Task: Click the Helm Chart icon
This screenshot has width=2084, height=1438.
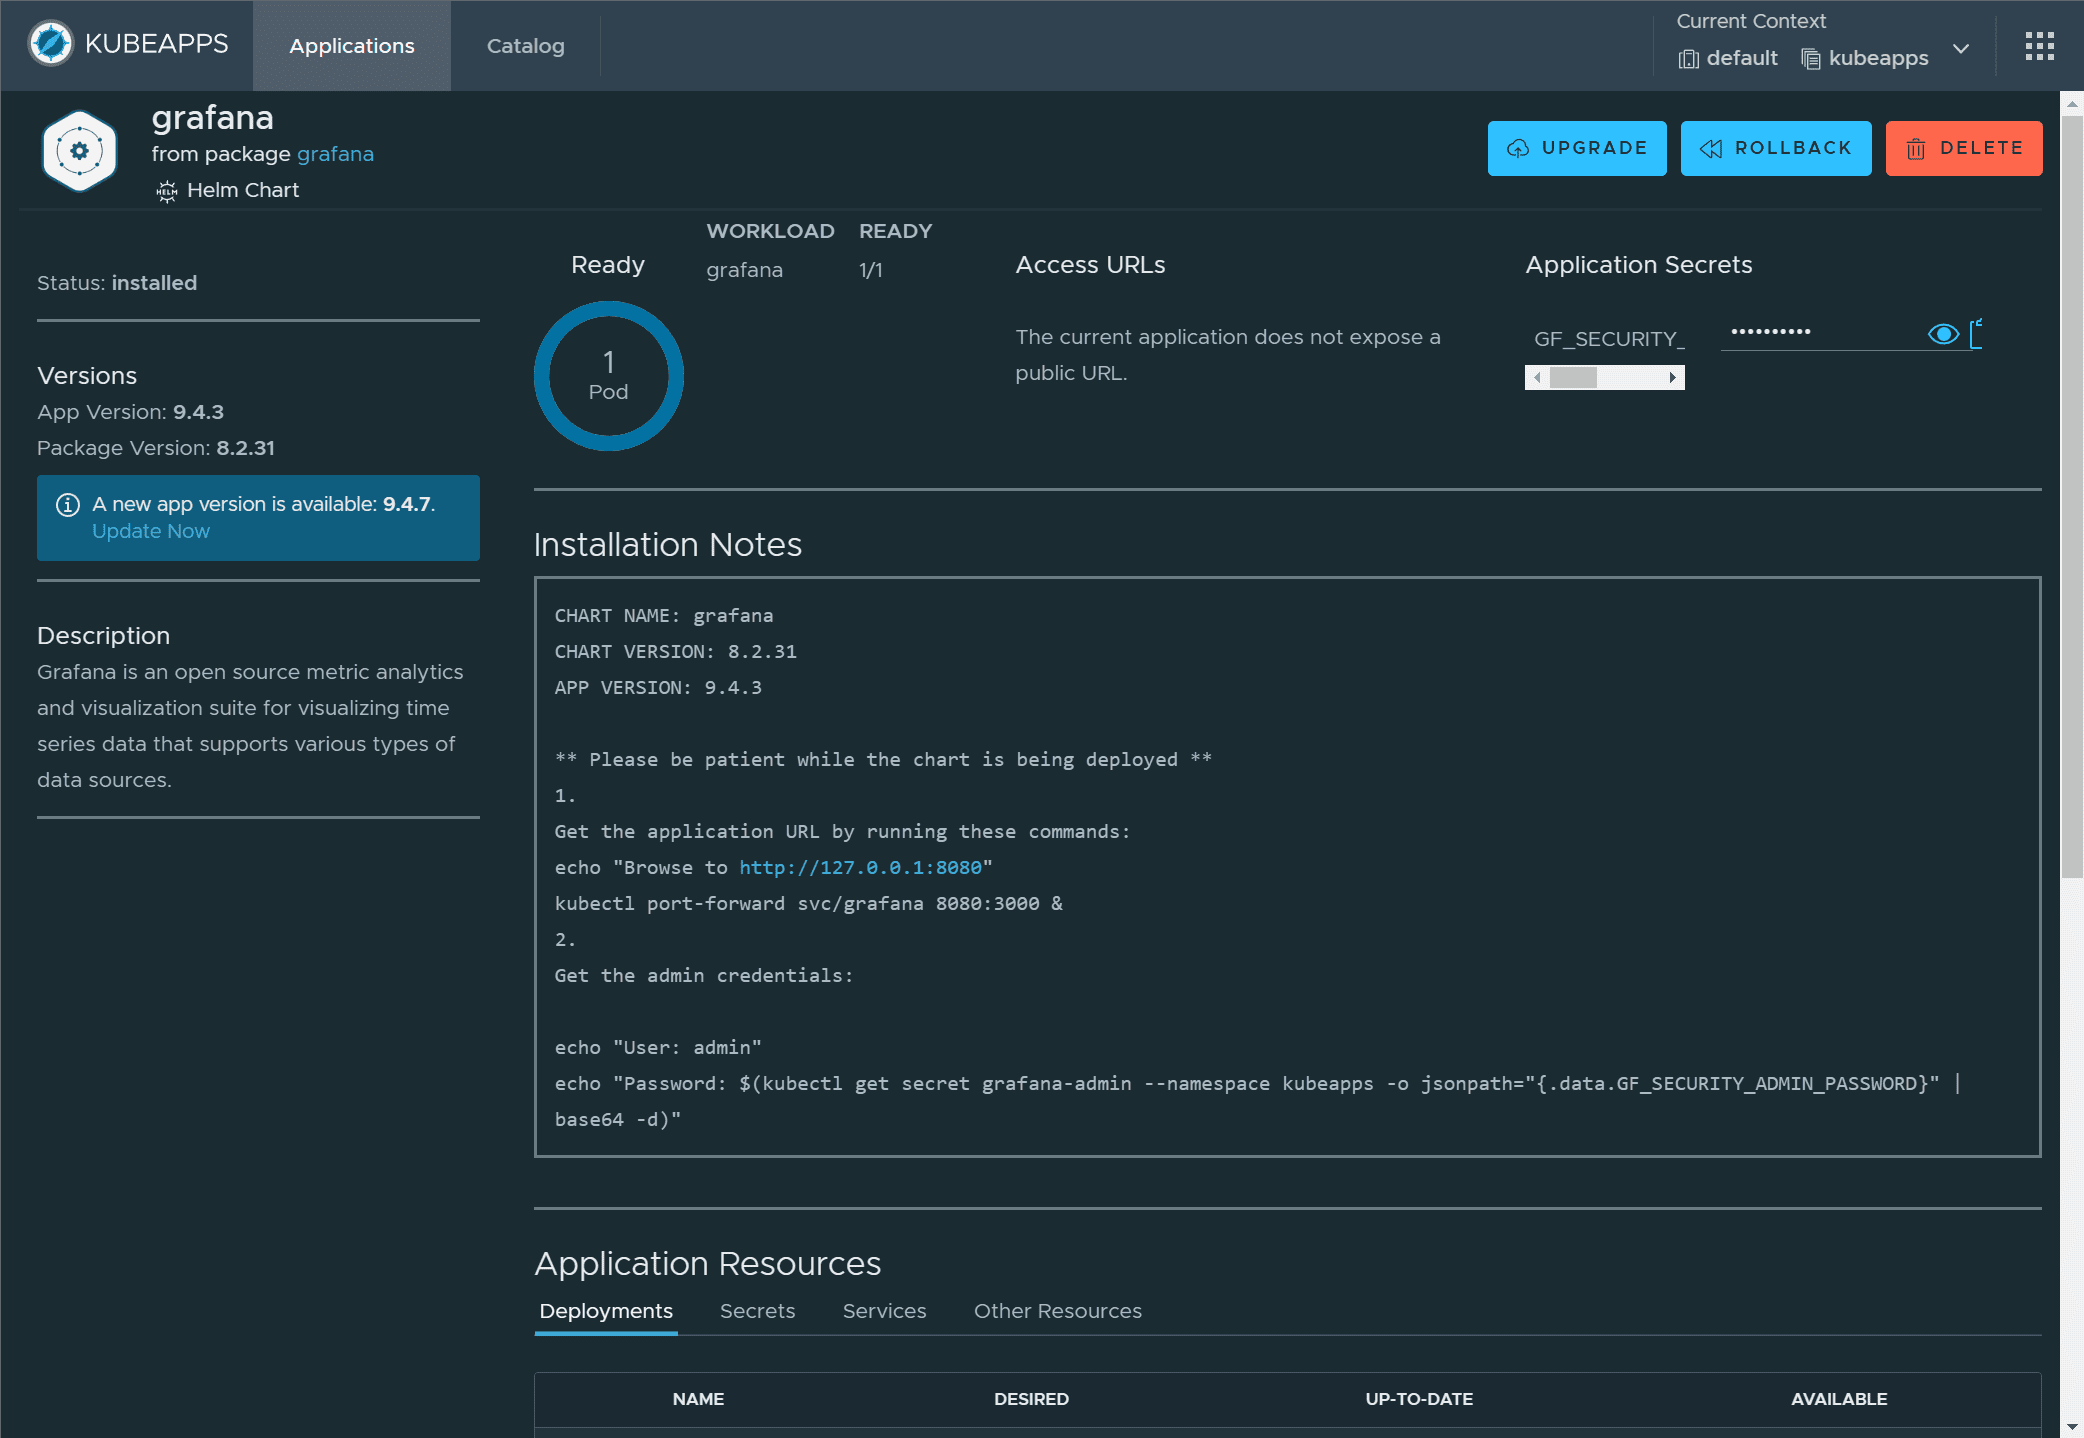Action: 167,191
